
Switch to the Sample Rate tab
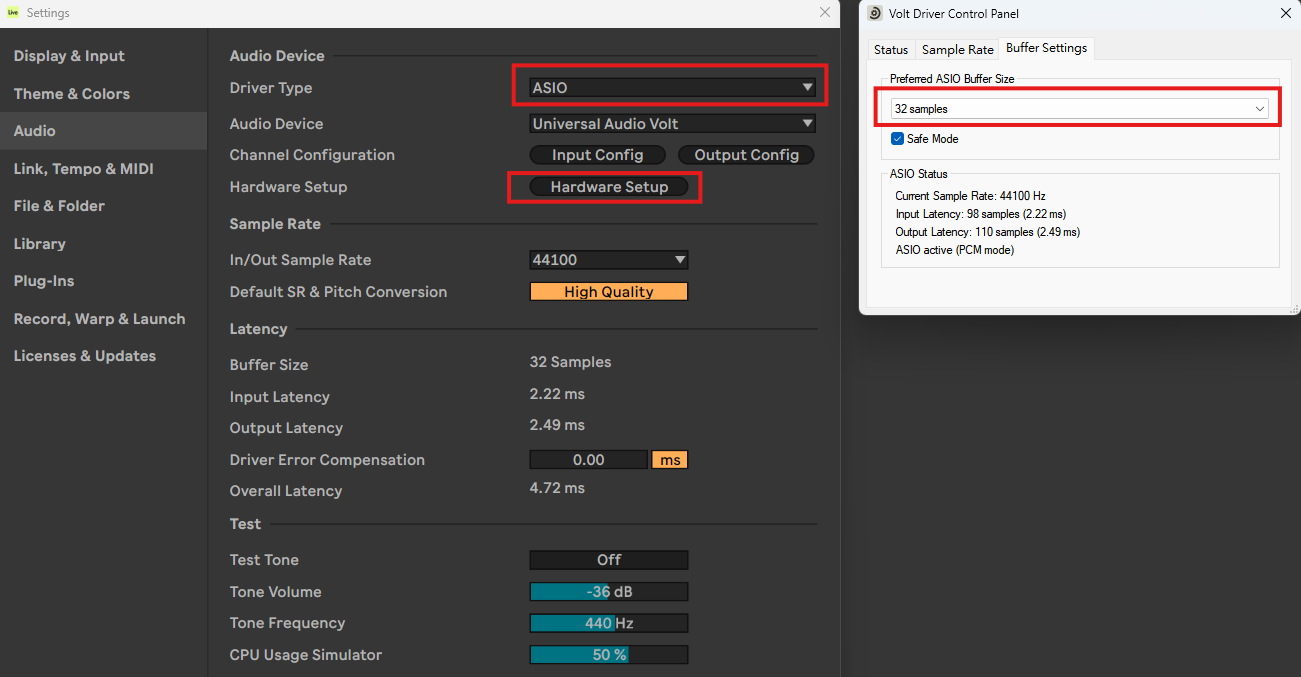(957, 49)
